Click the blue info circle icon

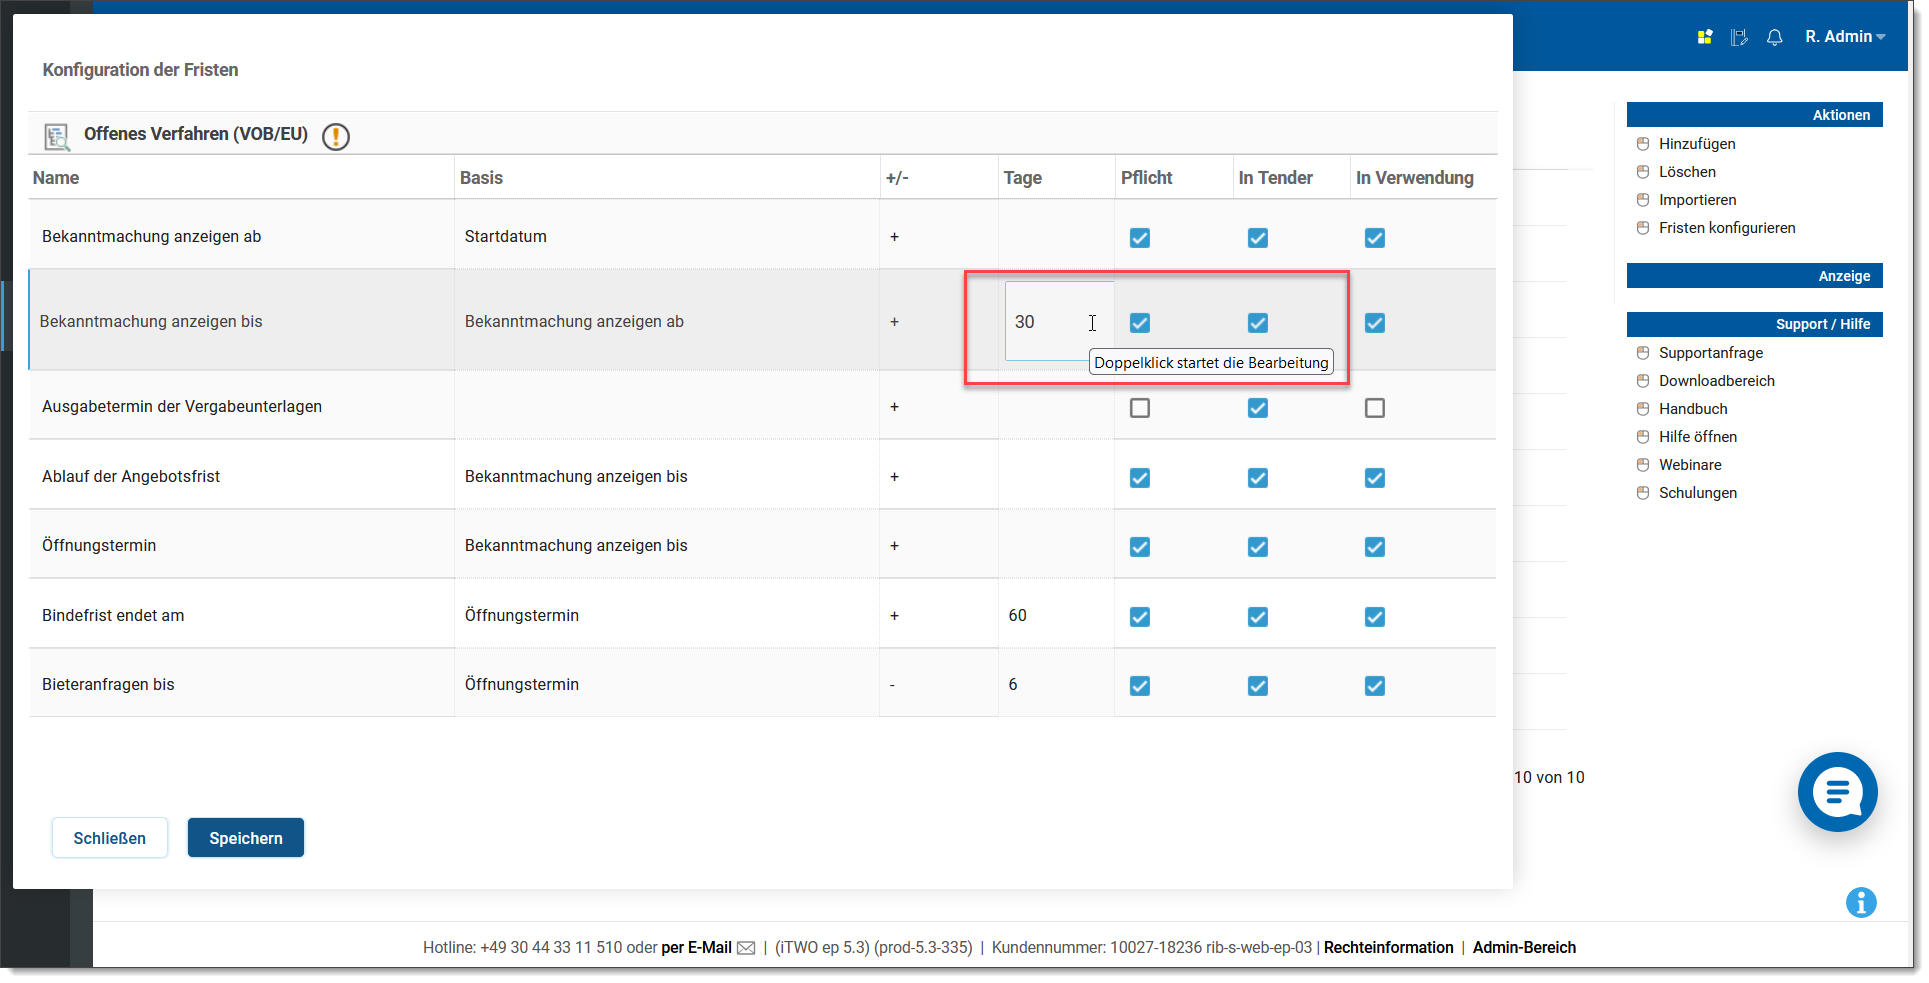pos(1861,902)
